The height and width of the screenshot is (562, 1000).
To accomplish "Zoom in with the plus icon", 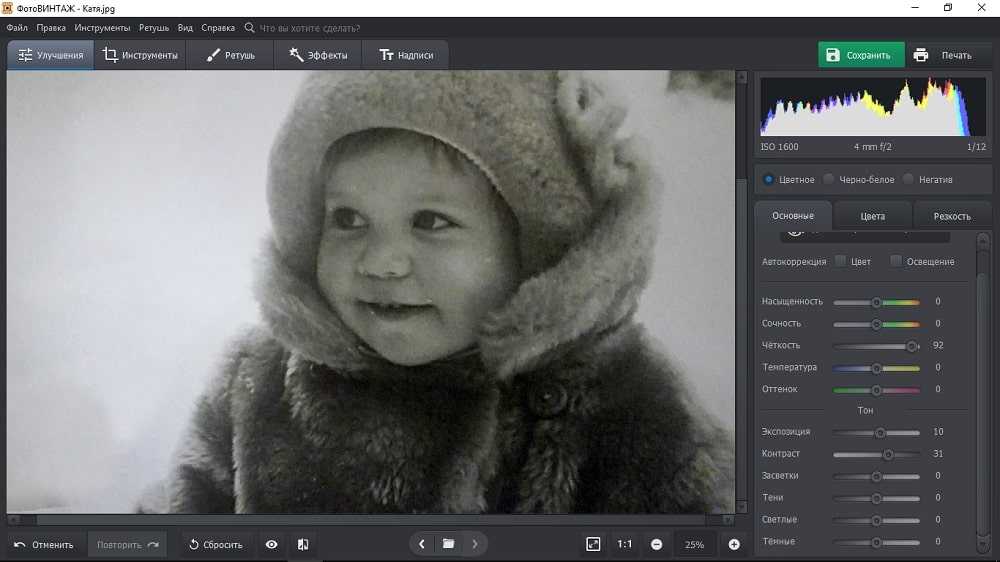I will (734, 544).
